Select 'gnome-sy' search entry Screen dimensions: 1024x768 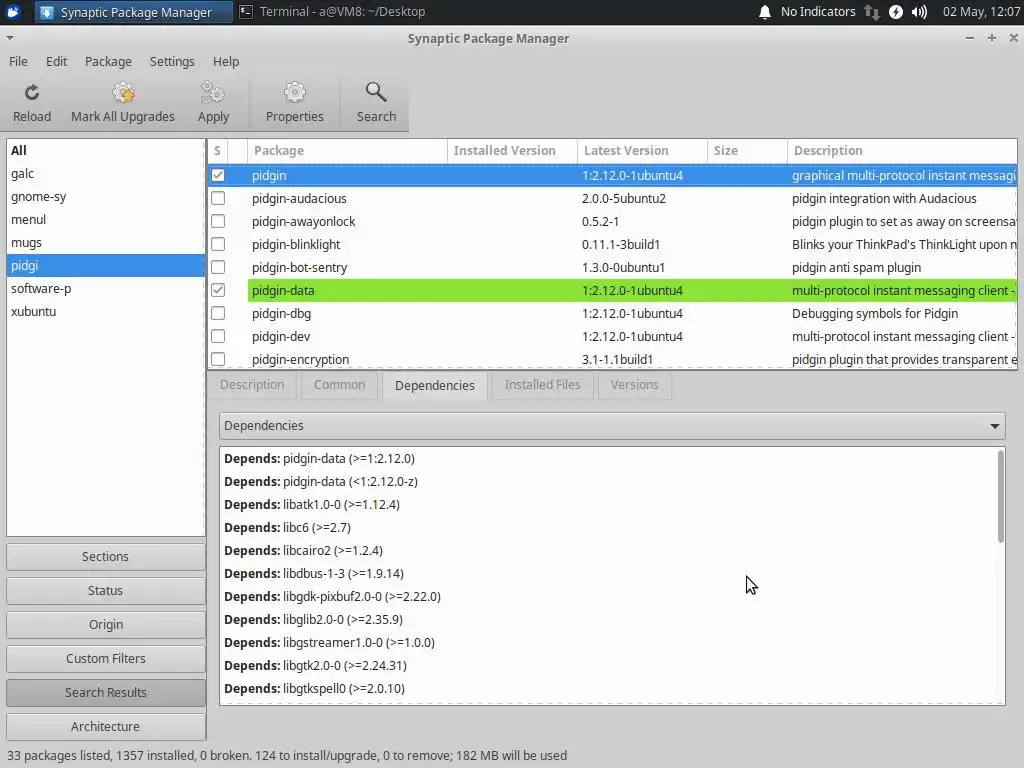105,197
